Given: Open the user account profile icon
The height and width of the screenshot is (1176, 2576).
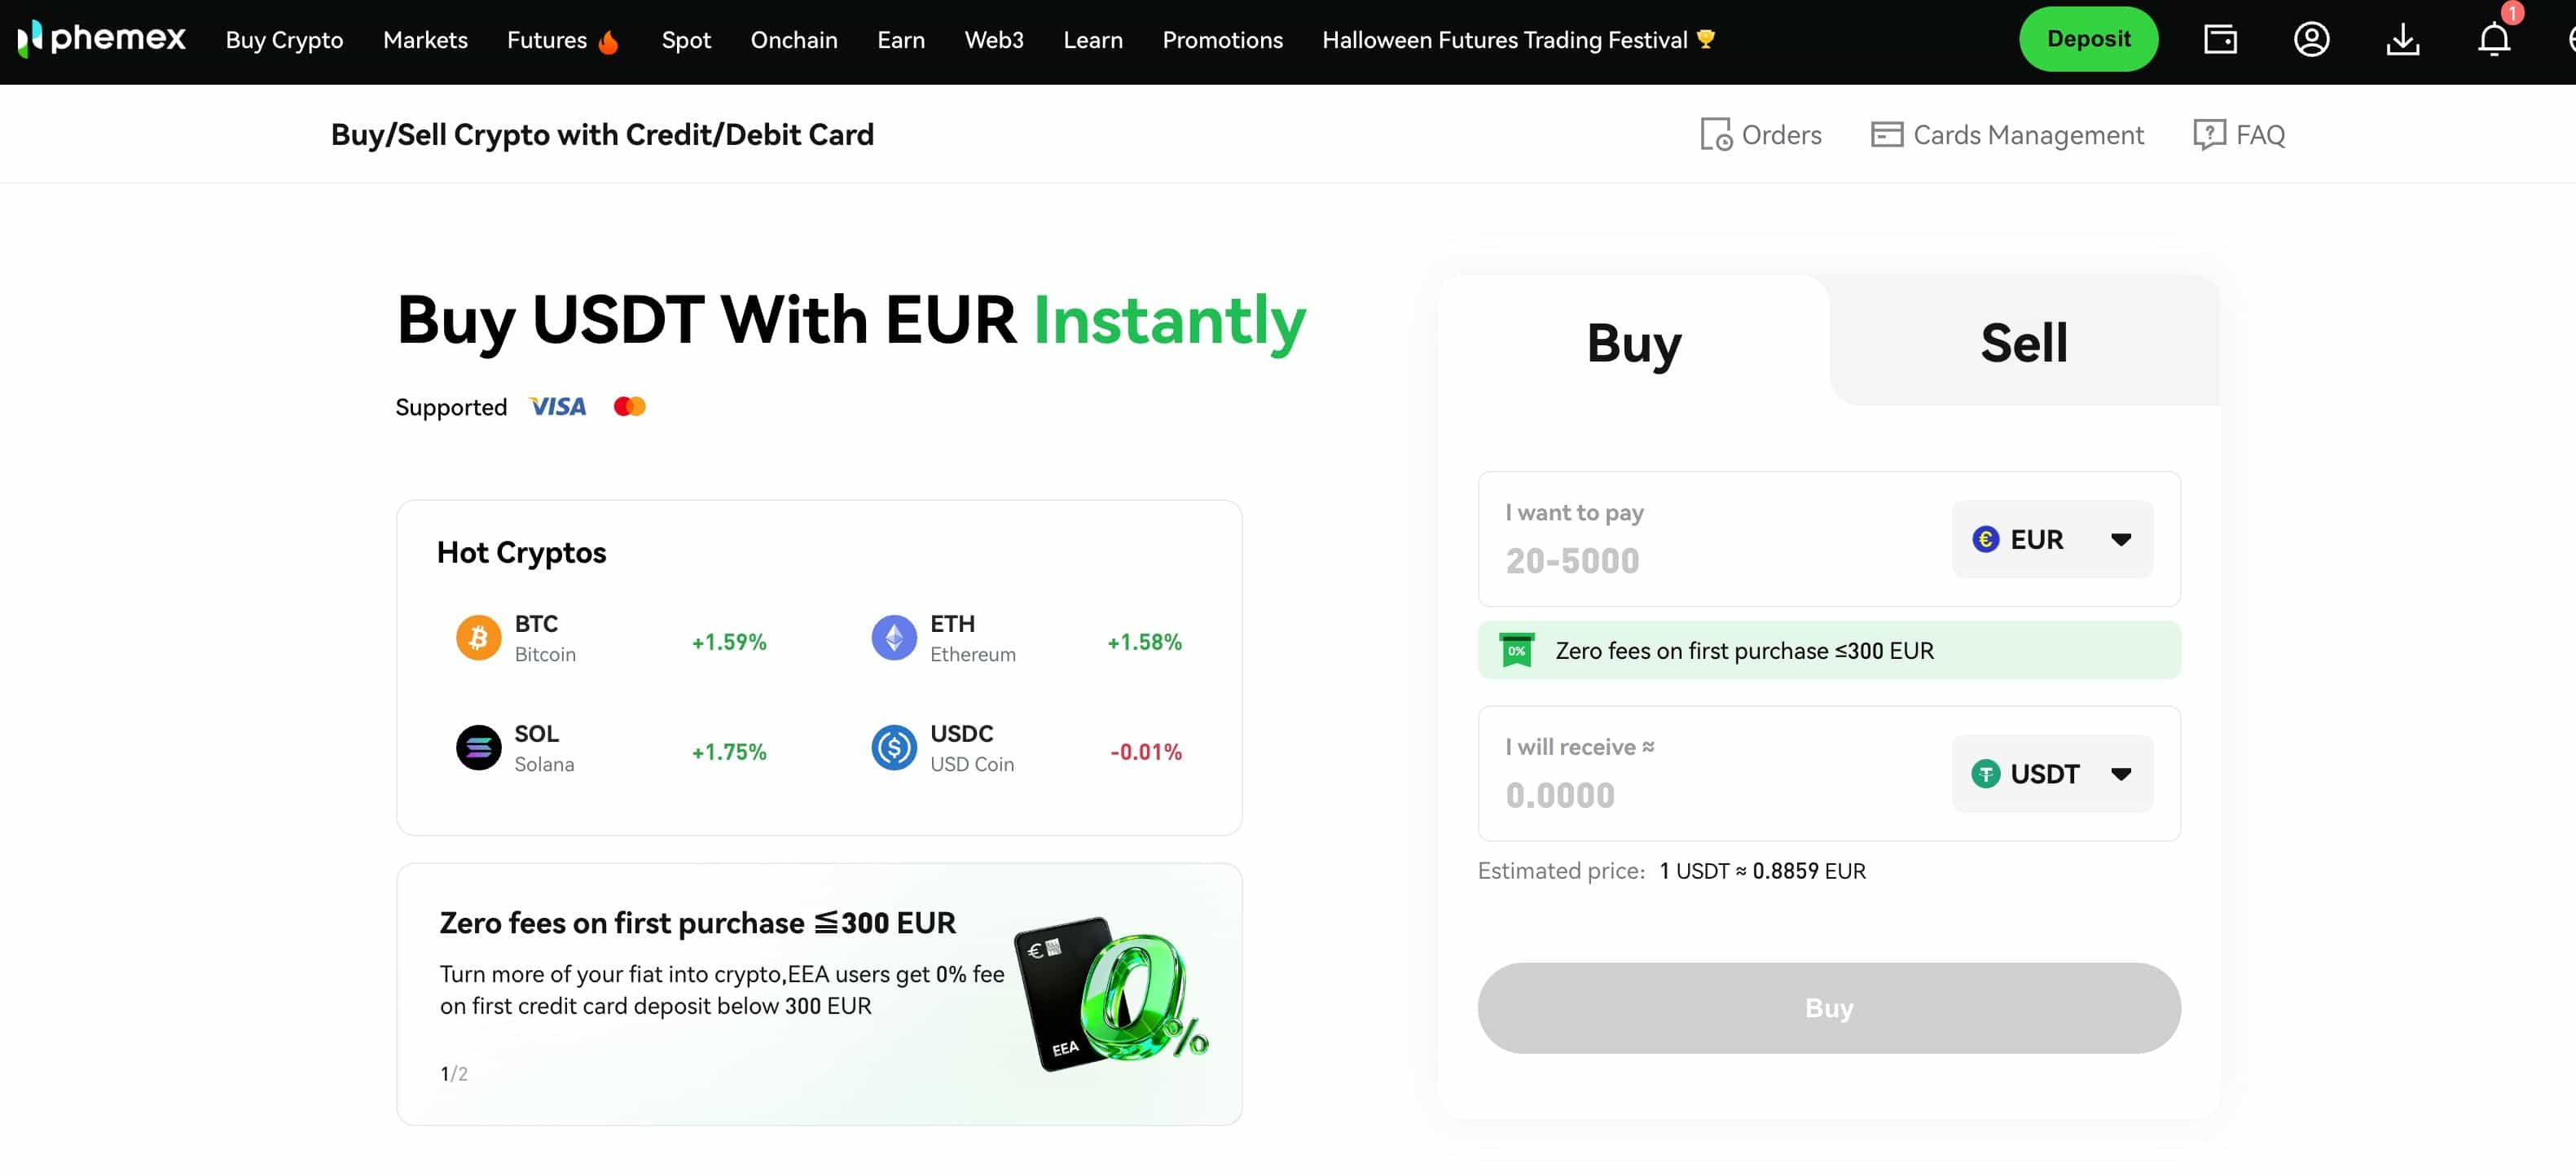Looking at the screenshot, I should [x=2311, y=39].
